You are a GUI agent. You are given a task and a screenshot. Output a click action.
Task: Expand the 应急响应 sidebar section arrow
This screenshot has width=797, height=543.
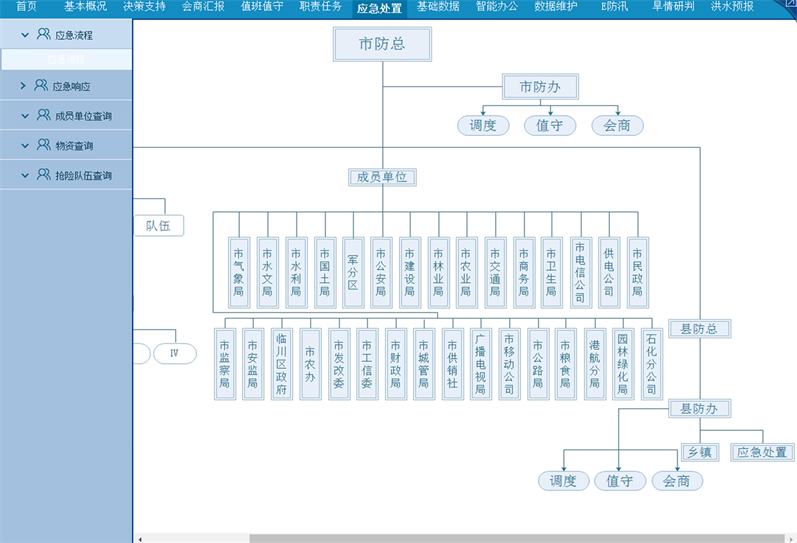pos(23,86)
